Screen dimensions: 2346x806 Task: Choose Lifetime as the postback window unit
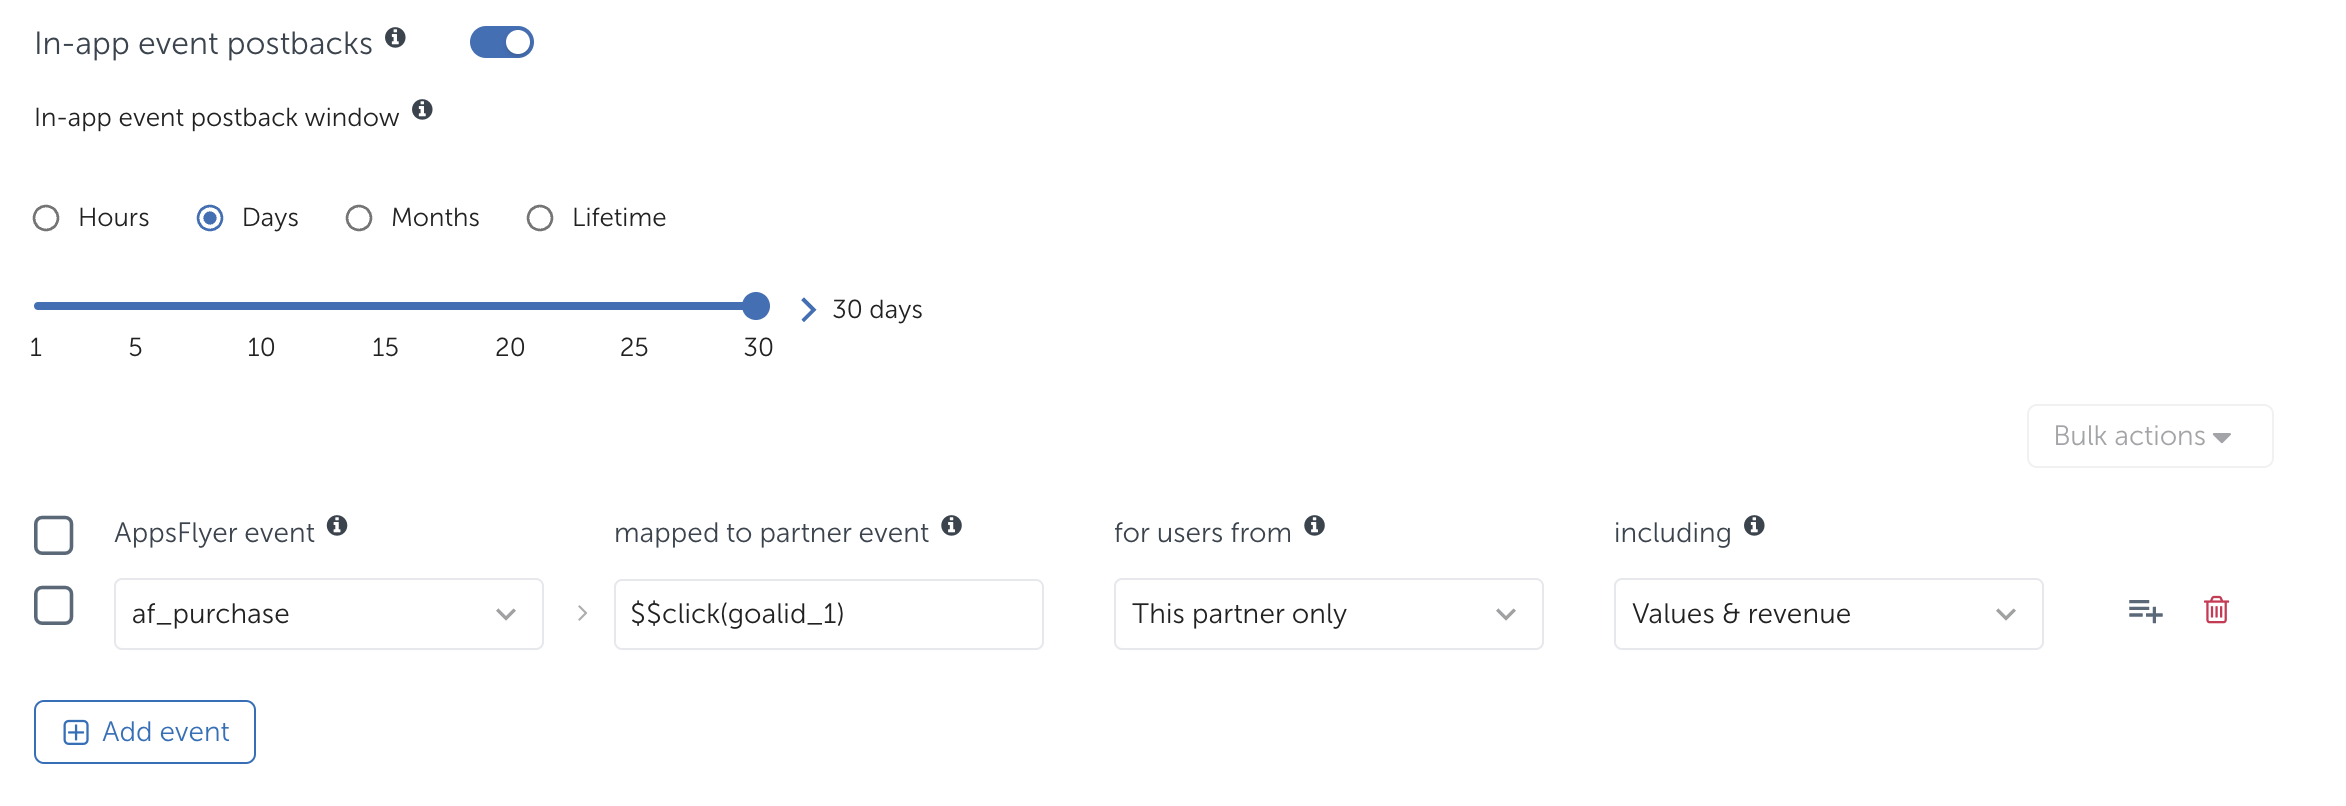(540, 217)
